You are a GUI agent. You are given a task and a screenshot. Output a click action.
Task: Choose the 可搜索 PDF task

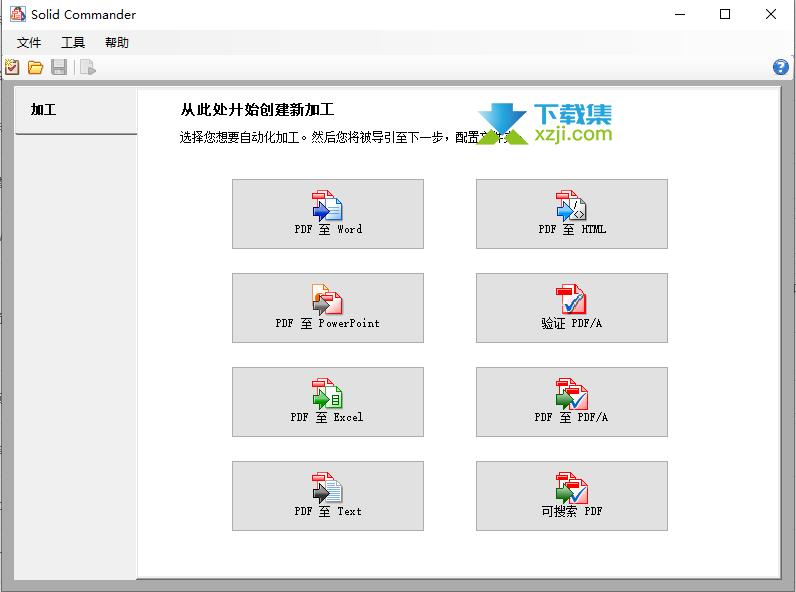tap(572, 496)
